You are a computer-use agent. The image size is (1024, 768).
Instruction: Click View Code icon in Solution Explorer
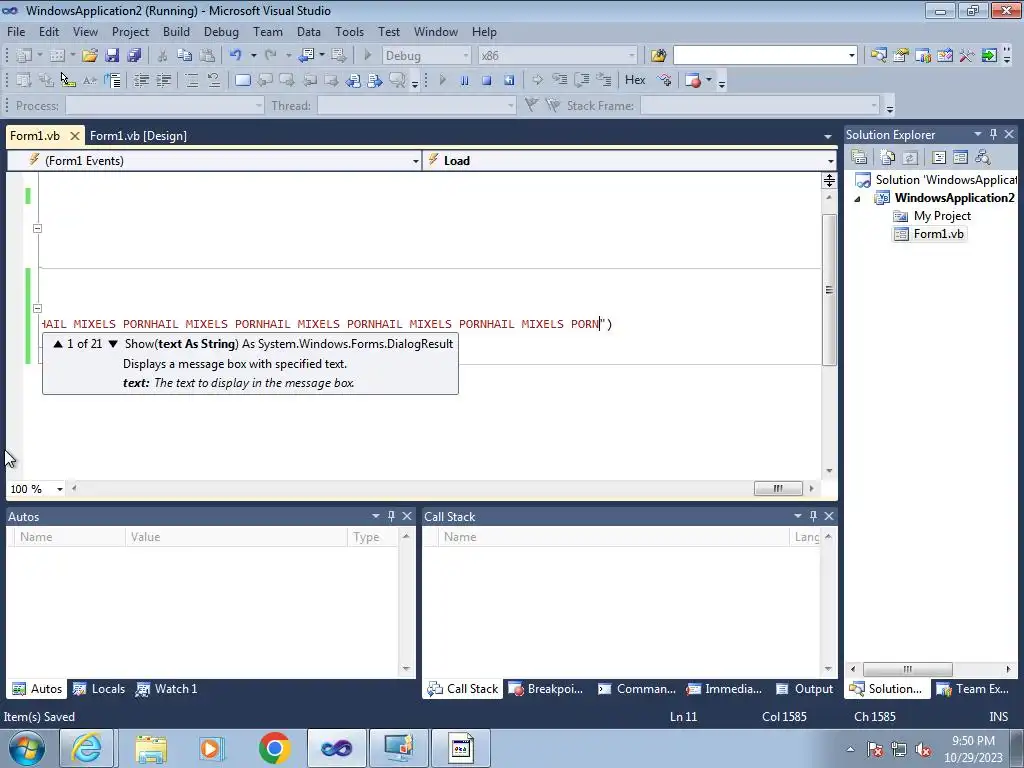(x=938, y=157)
